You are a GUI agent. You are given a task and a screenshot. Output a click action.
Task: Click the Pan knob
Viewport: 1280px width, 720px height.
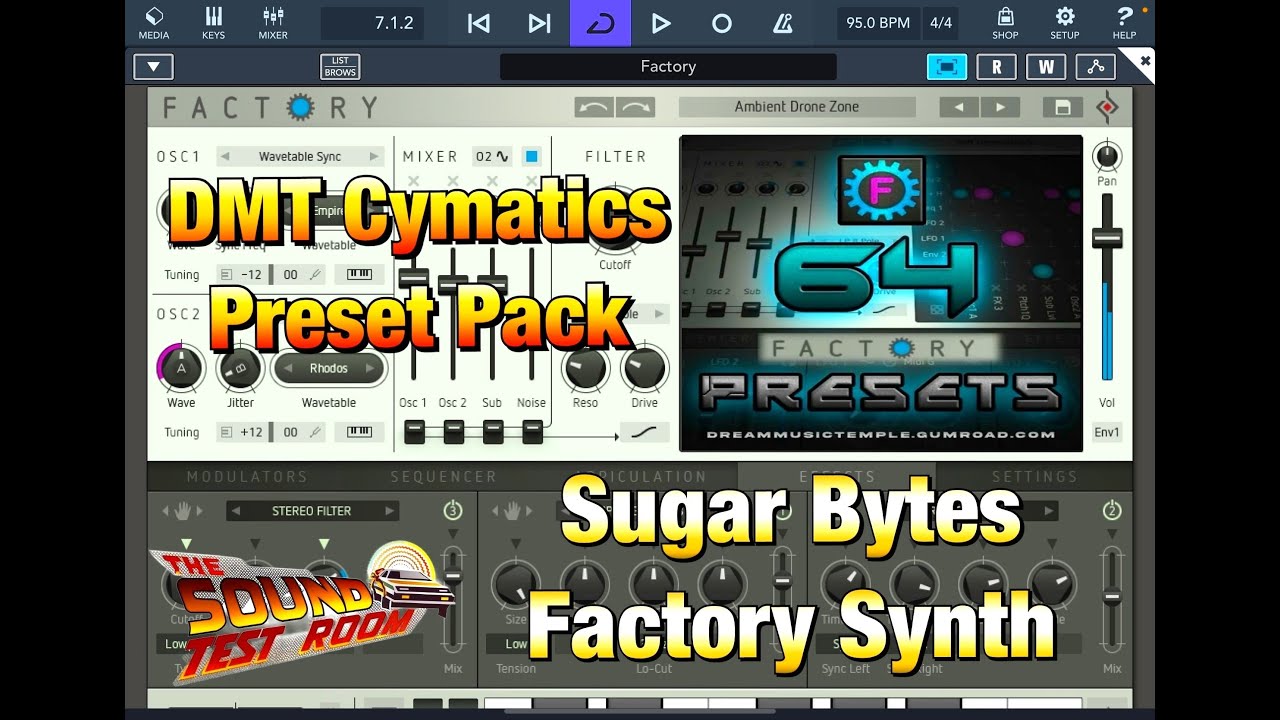1107,156
